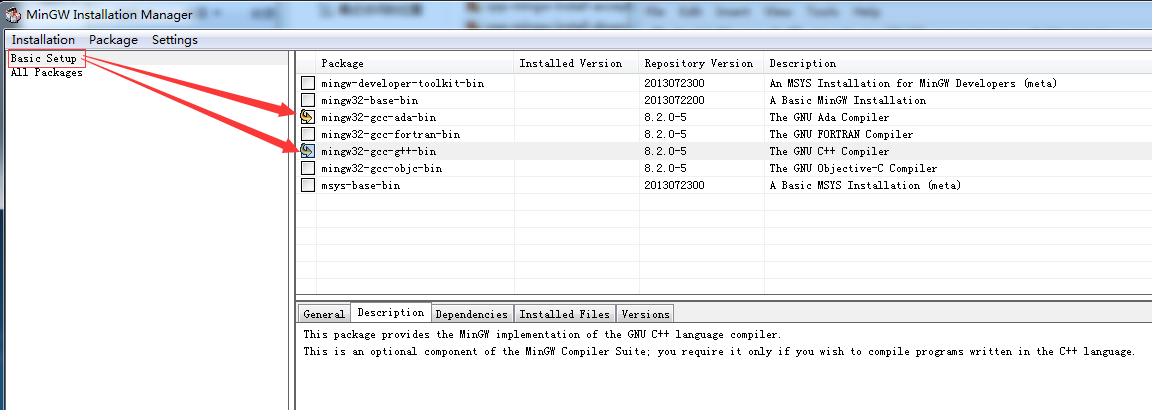1152x410 pixels.
Task: Open the Installation menu
Action: tap(43, 40)
